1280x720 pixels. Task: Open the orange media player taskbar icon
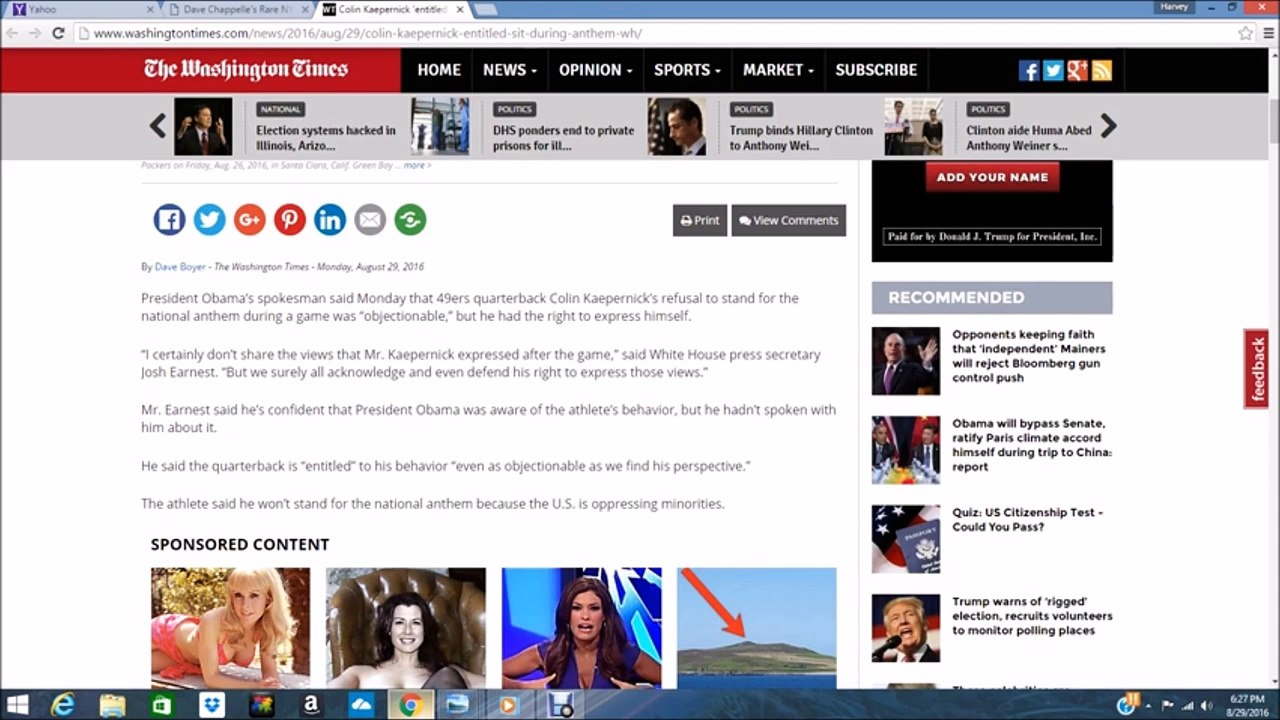click(x=508, y=706)
